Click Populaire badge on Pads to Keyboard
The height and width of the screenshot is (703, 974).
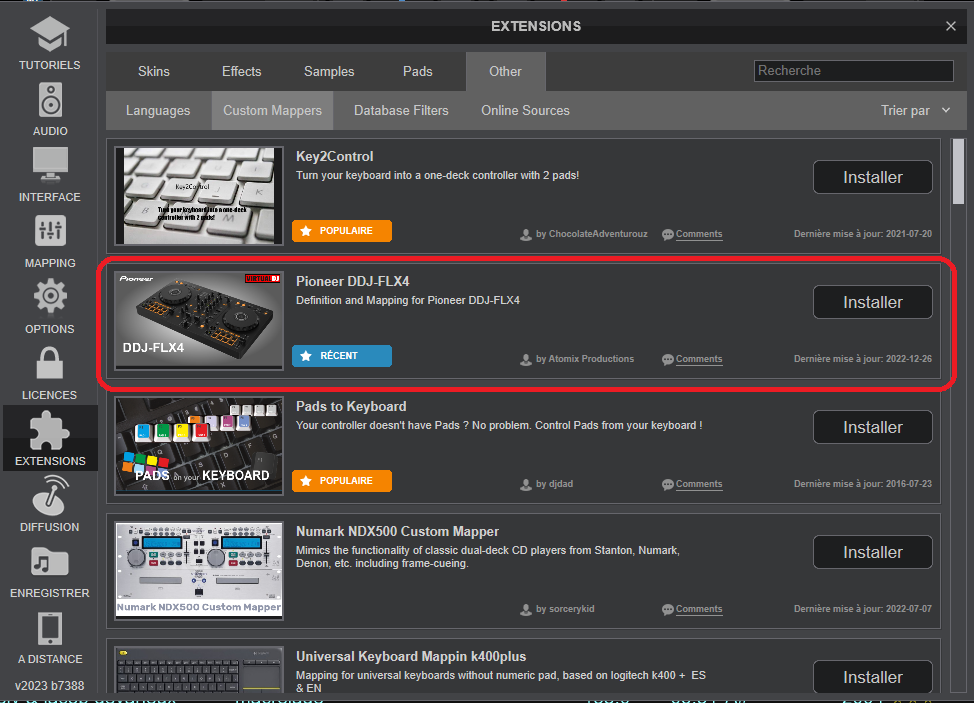tap(342, 481)
